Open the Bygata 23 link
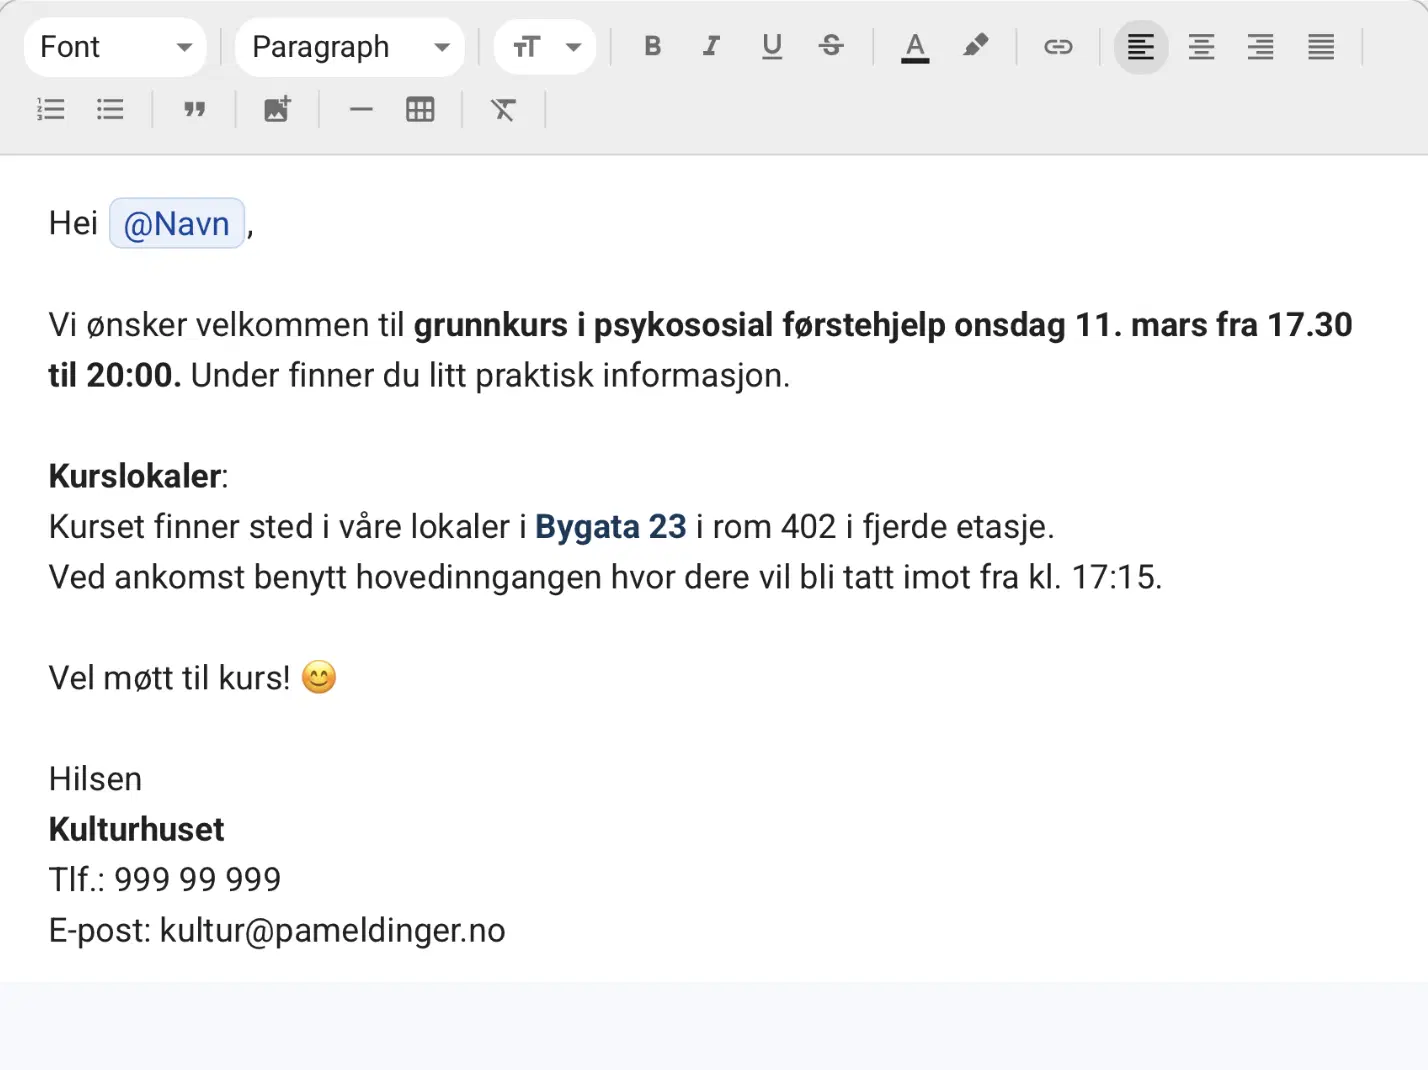The width and height of the screenshot is (1428, 1070). tap(611, 526)
